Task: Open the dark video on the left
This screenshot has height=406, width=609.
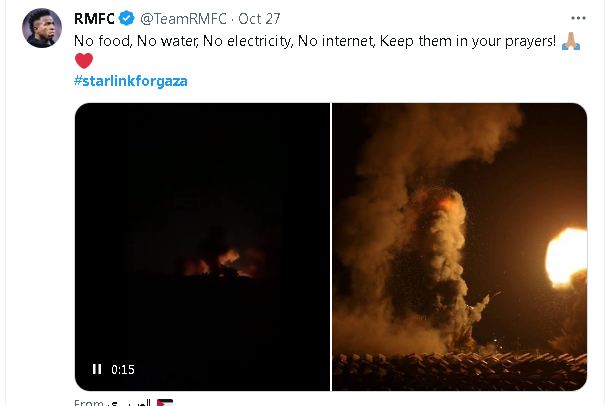Action: 202,200
